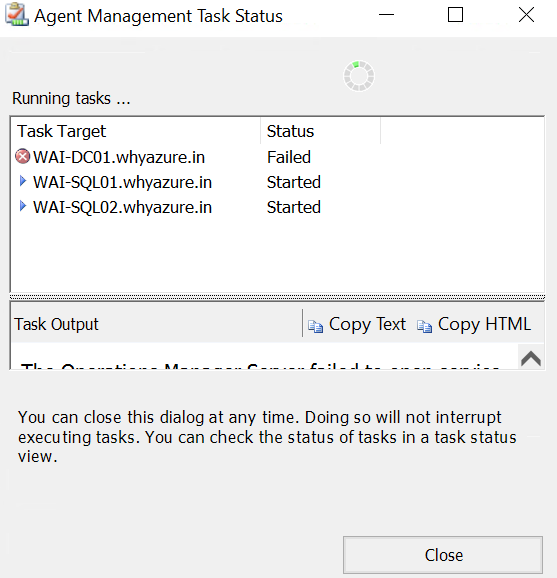Viewport: 557px width, 578px height.
Task: Select the WAI-DC01.whyazure.in task row
Action: click(277, 157)
